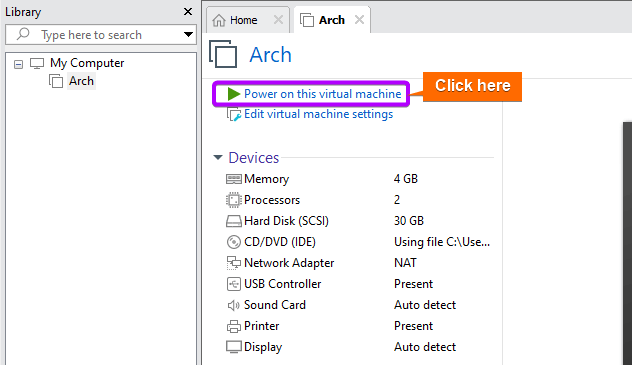Click the Home tab house icon
Screen dimensions: 632x365
tap(219, 20)
